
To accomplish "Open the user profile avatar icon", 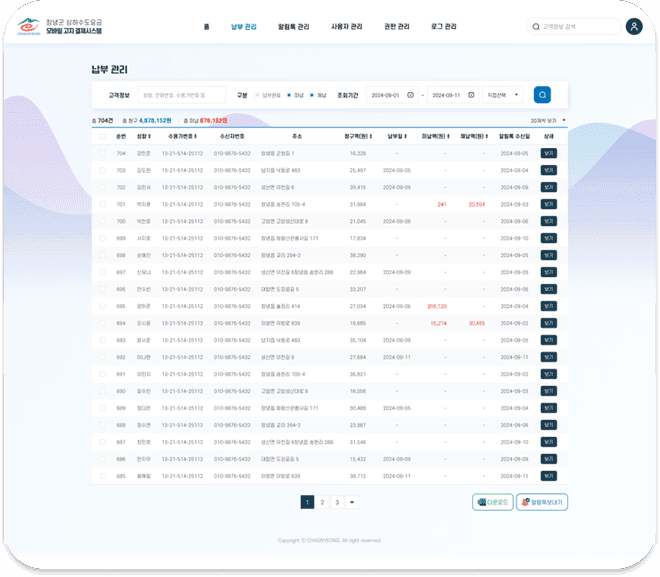I will [x=634, y=27].
